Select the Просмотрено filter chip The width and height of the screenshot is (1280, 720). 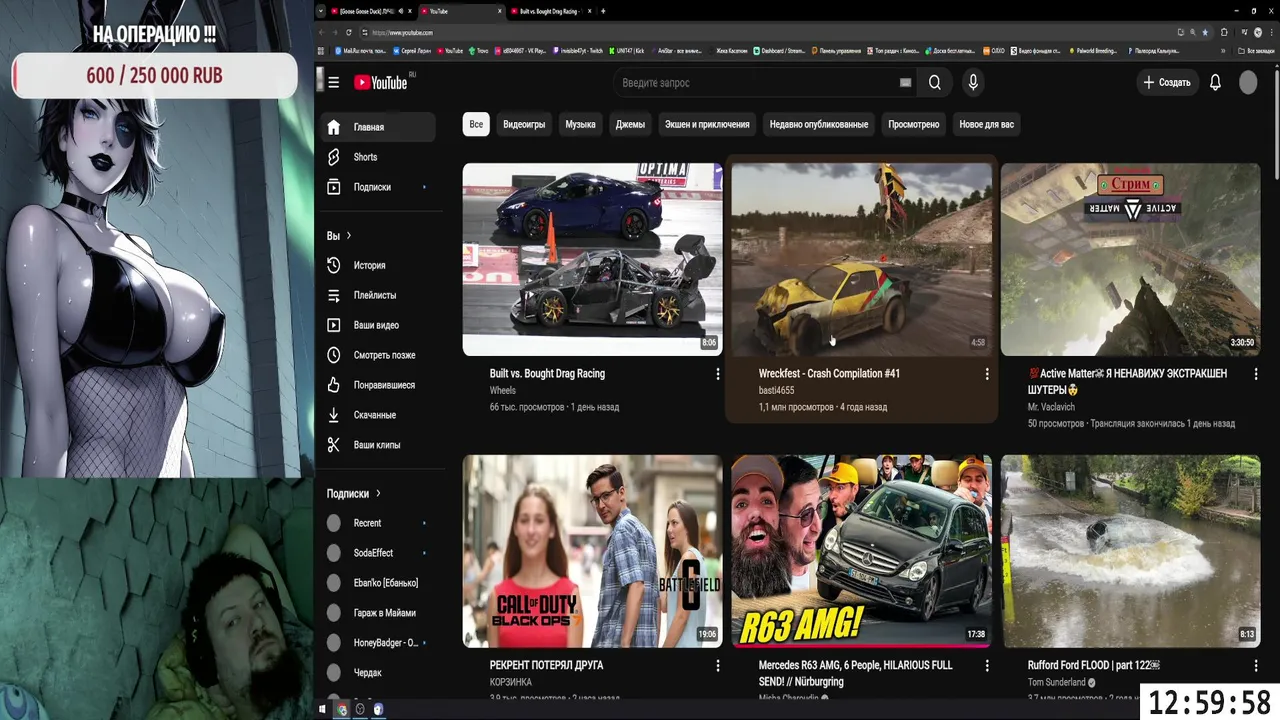[914, 125]
